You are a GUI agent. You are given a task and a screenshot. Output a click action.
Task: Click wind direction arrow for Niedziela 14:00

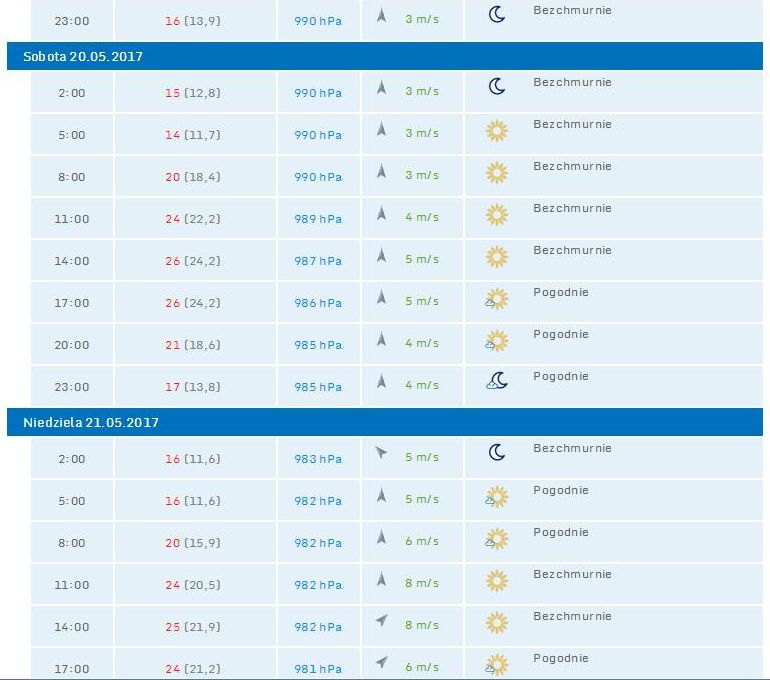coord(381,621)
